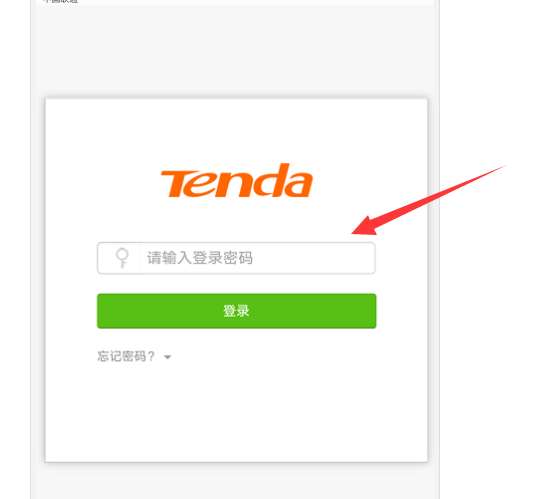
Task: Click the key icon in password field
Action: [x=122, y=258]
